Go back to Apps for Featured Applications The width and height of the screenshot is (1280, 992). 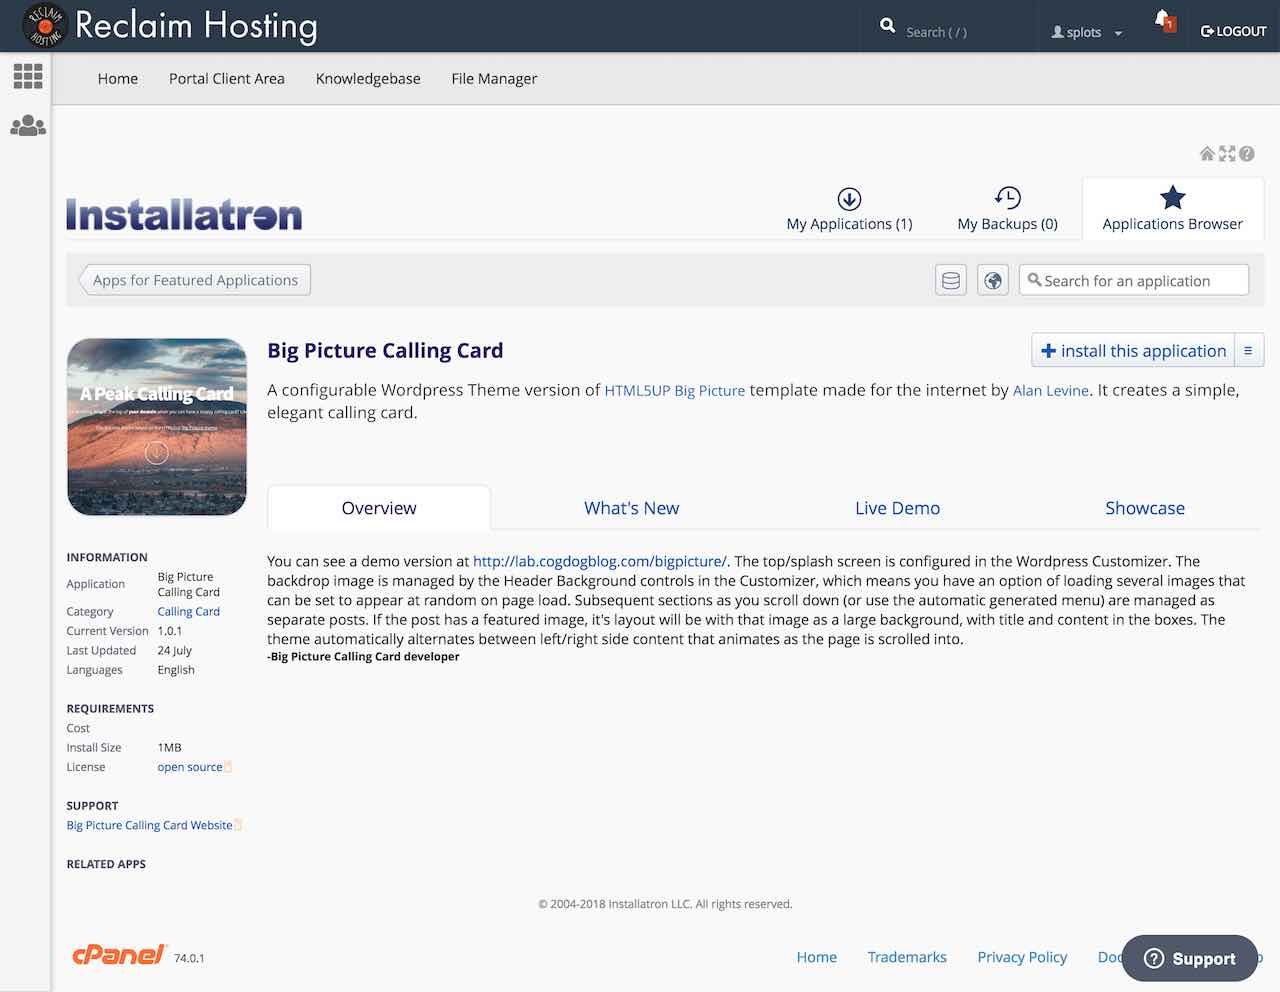coord(195,280)
